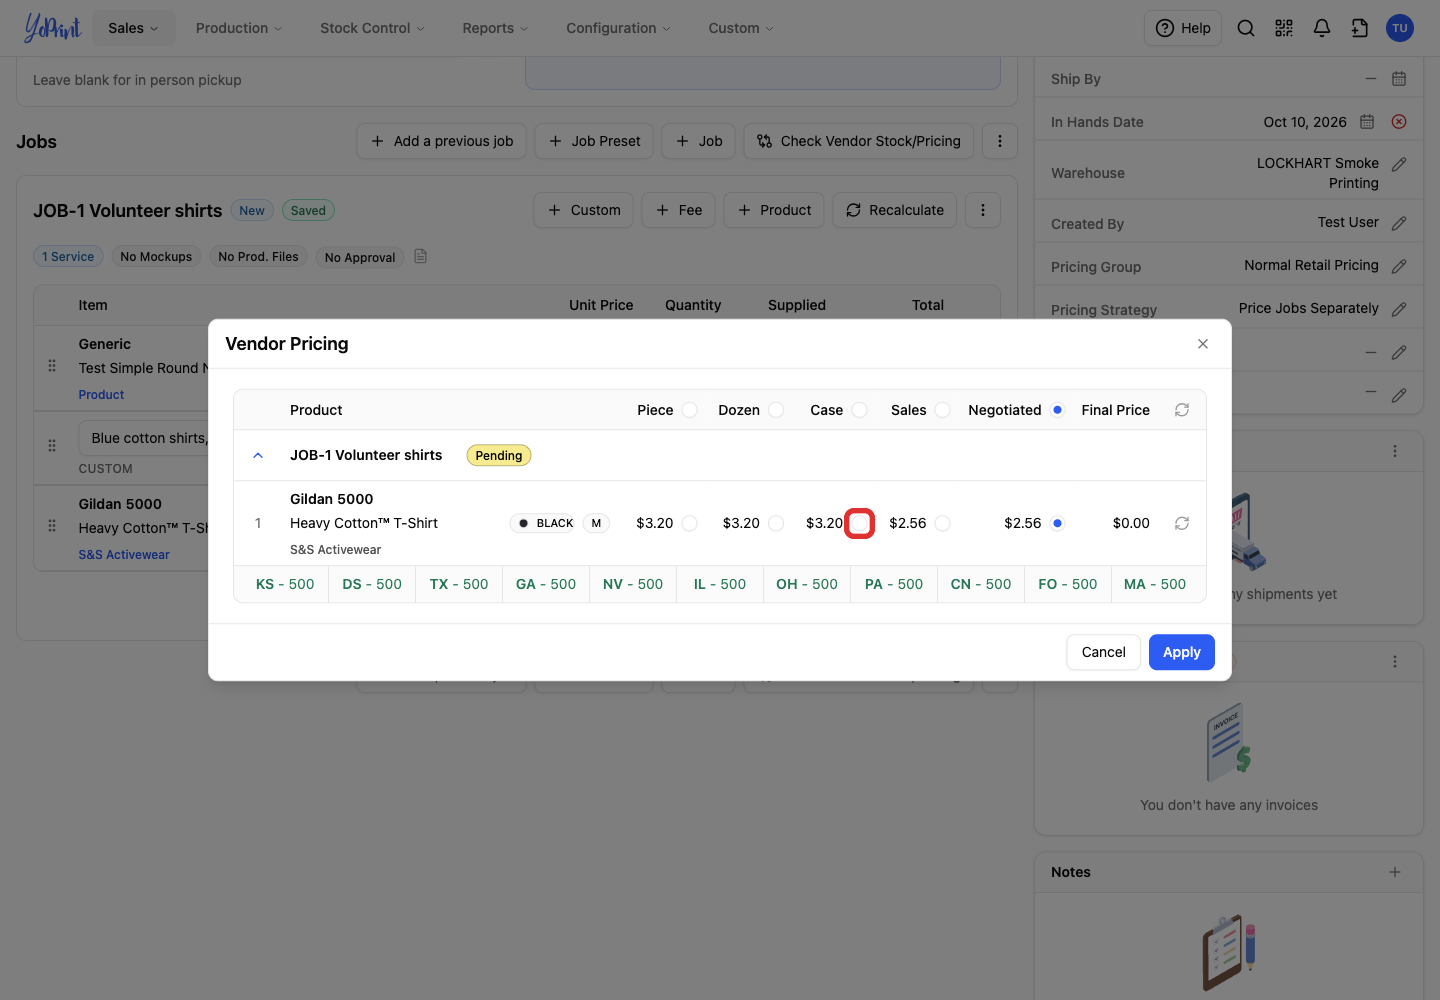The height and width of the screenshot is (1000, 1440).
Task: Open notifications bell icon
Action: pyautogui.click(x=1322, y=28)
